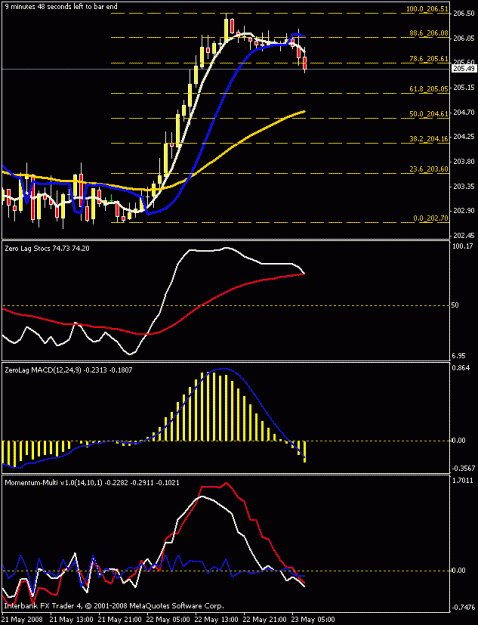Viewport: 478px width, 625px height.
Task: Click the '22 May 21:00' time axis label
Action: click(265, 620)
